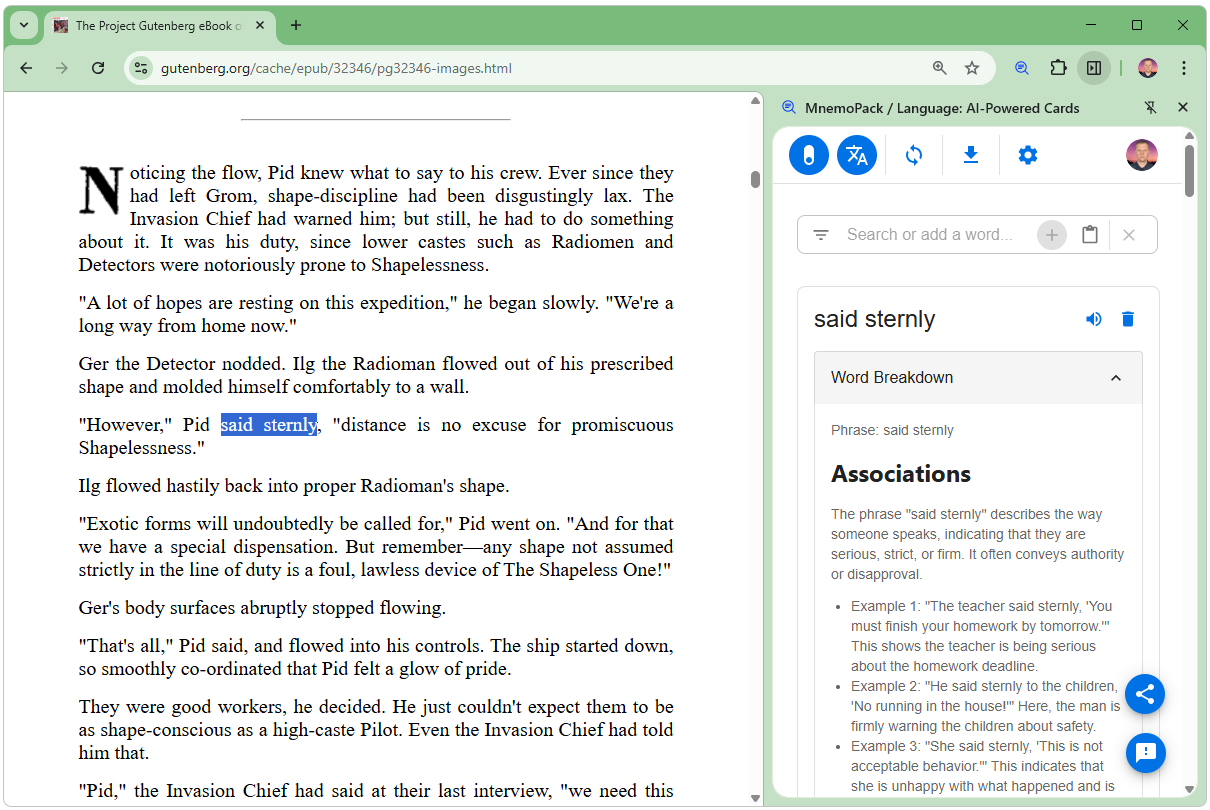Image resolution: width=1210 pixels, height=810 pixels.
Task: Play pronunciation of 'said sternly'
Action: pyautogui.click(x=1094, y=319)
